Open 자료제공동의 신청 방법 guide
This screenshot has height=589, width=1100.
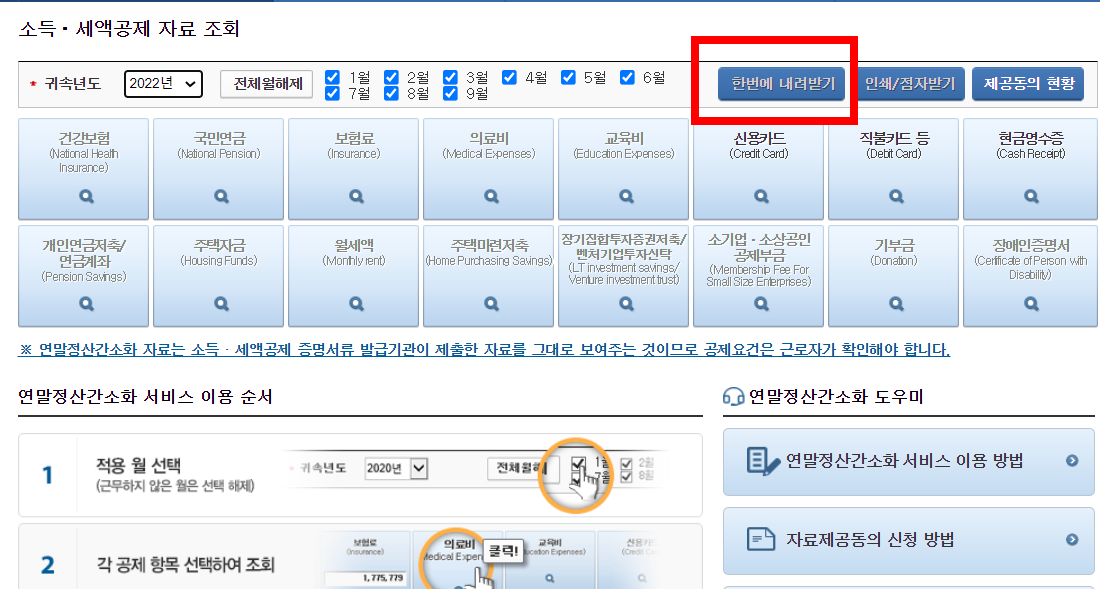pos(909,540)
